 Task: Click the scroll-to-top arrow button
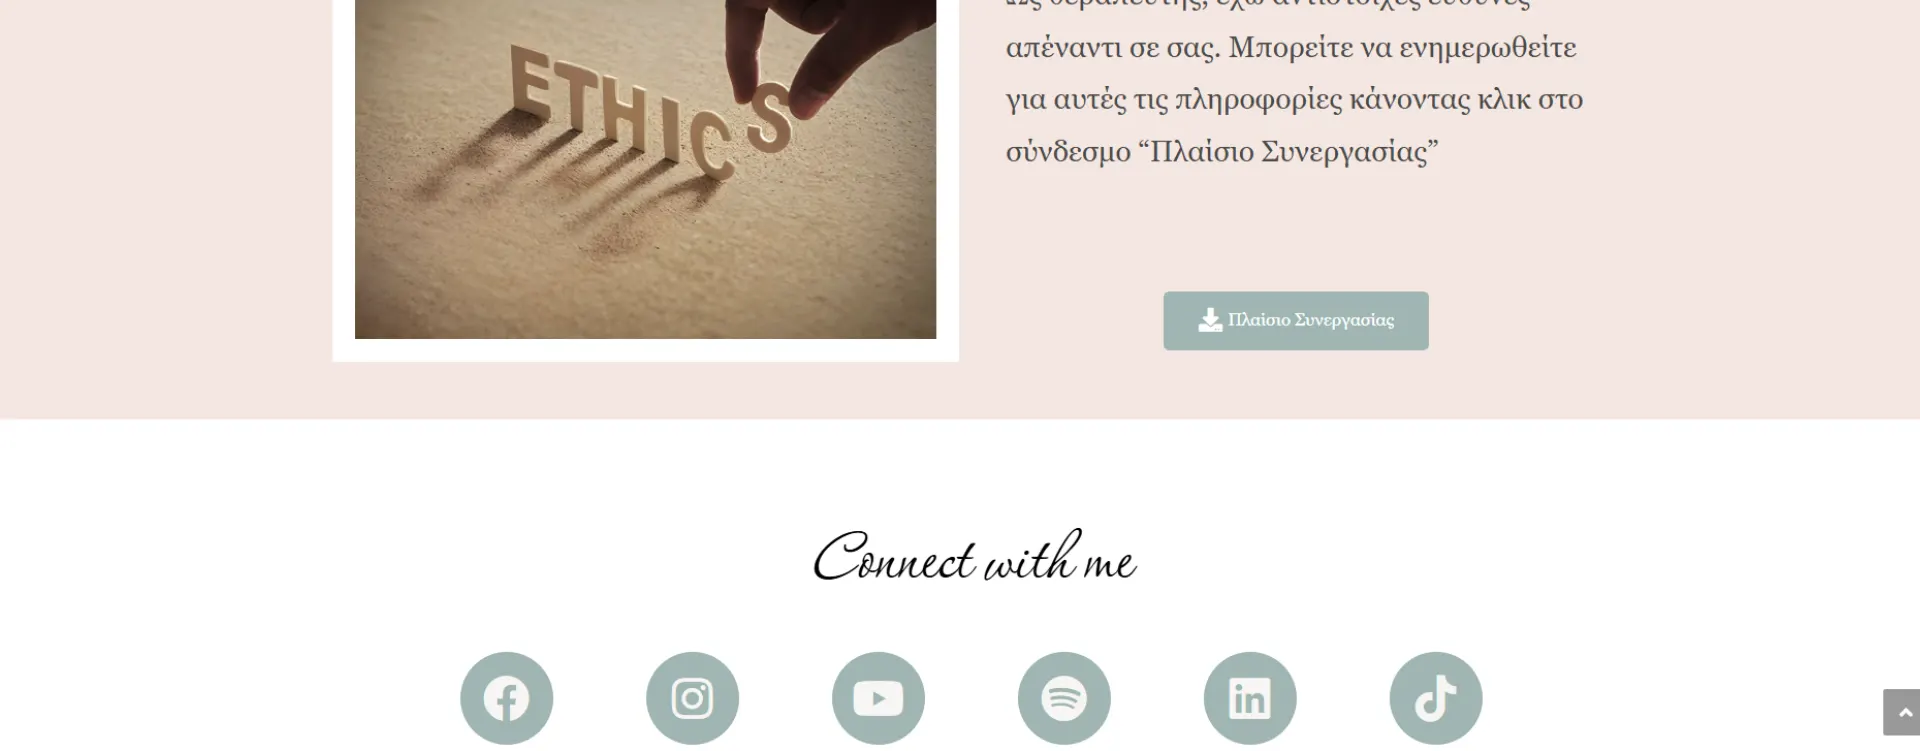coord(1902,712)
